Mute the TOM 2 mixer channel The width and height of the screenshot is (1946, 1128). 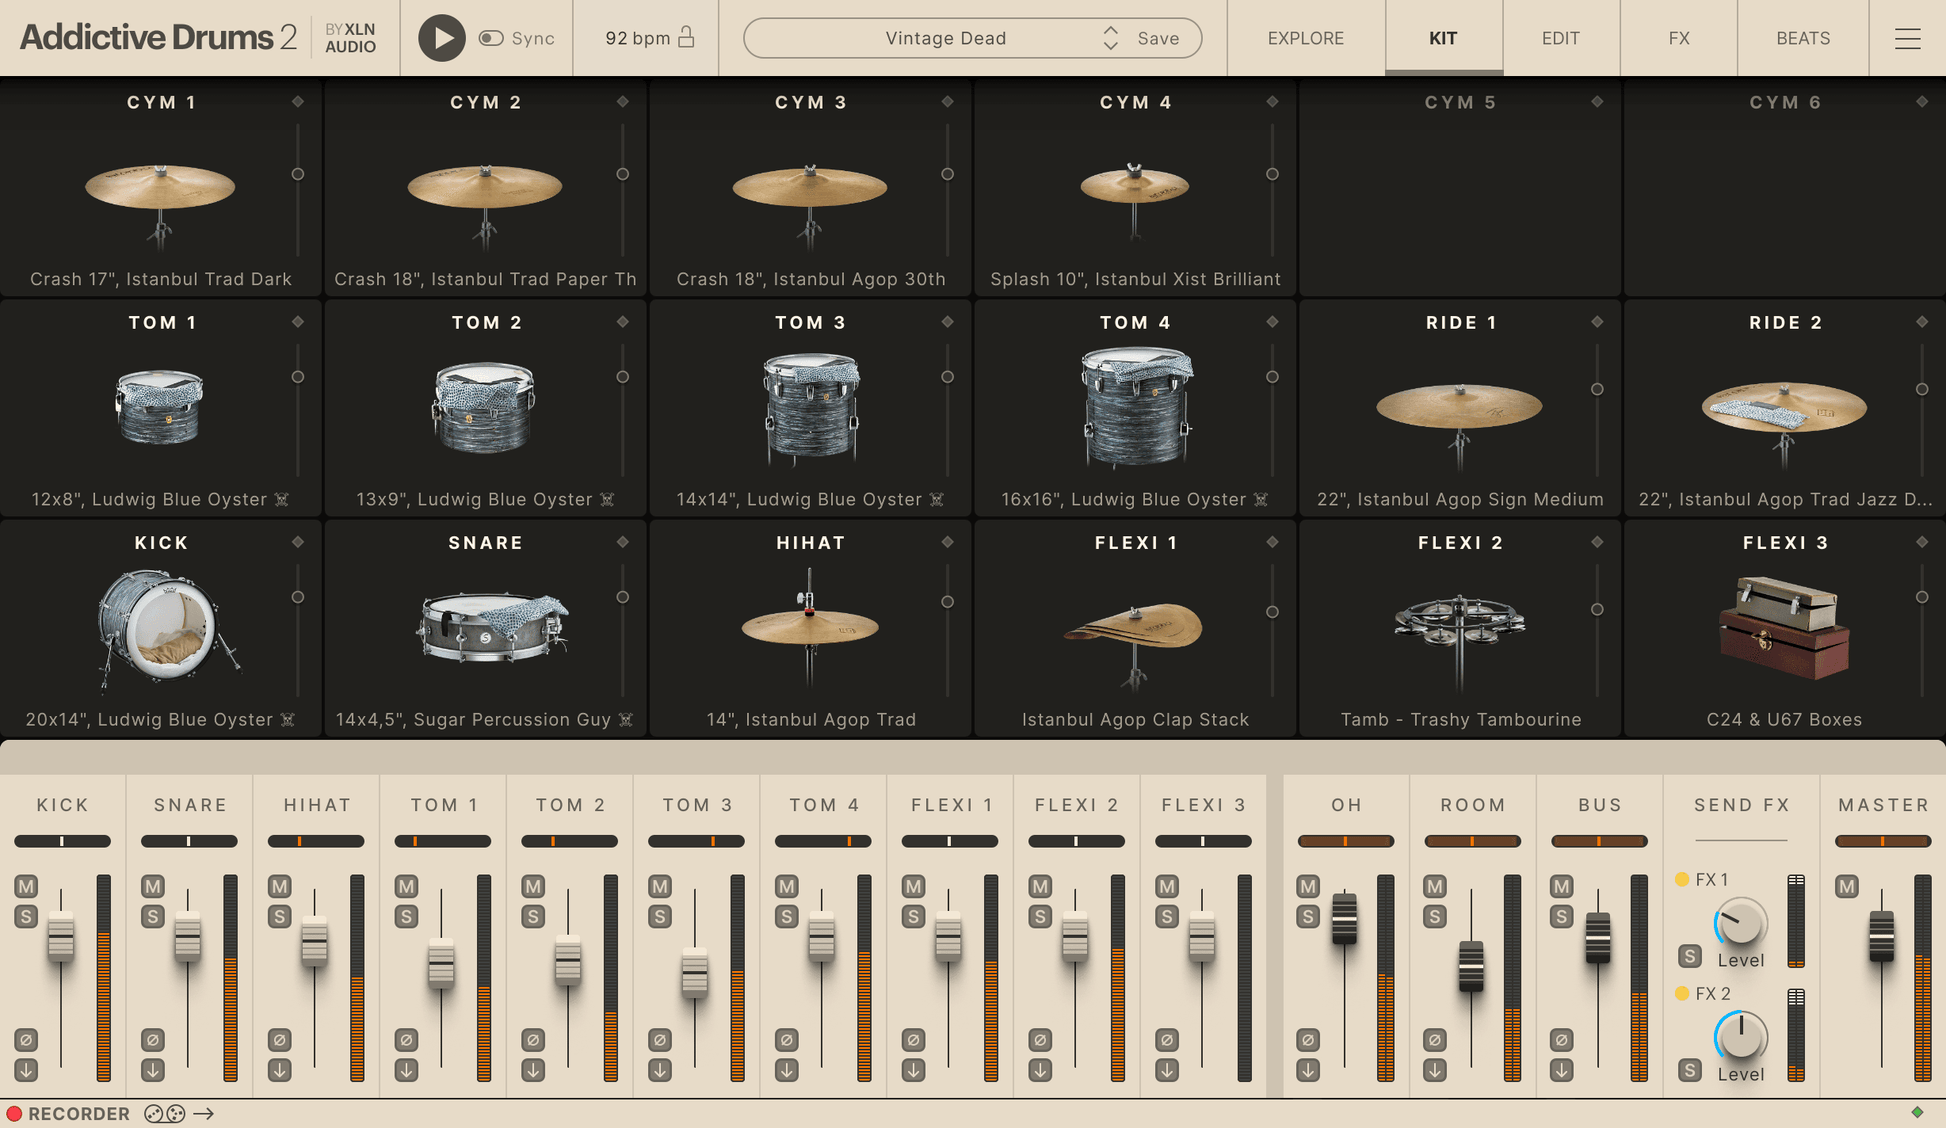[532, 887]
